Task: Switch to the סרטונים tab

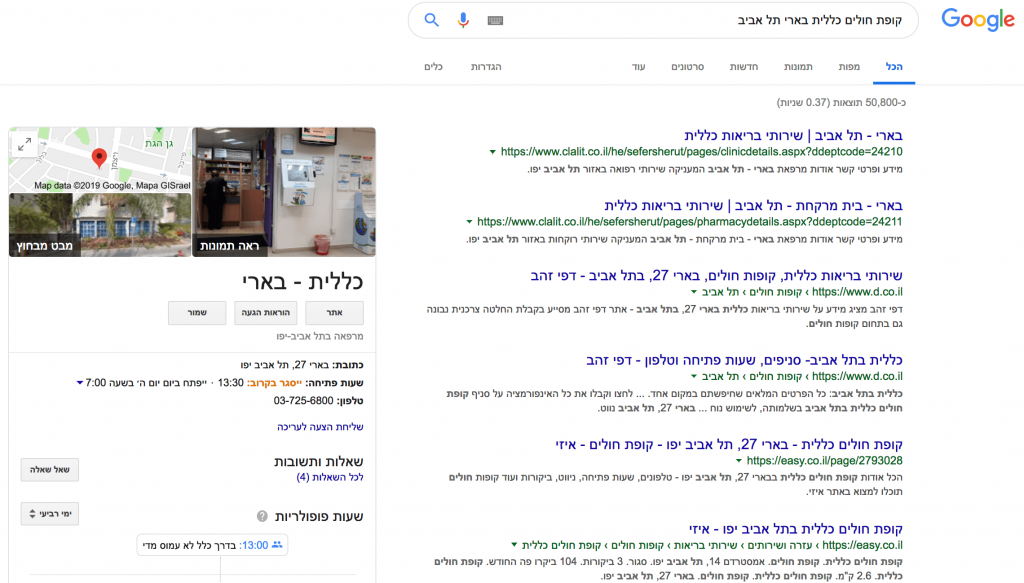Action: [688, 67]
